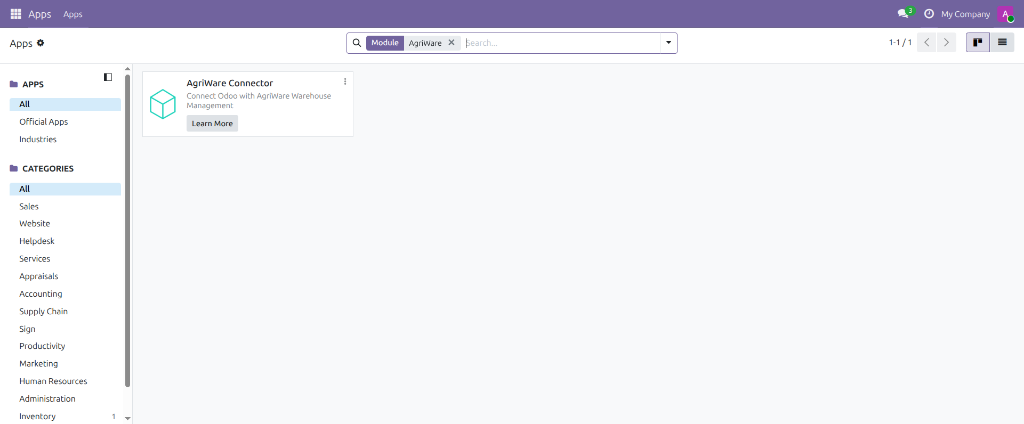Select All under APPS section
Viewport: 1024px width, 424px height.
coord(65,104)
